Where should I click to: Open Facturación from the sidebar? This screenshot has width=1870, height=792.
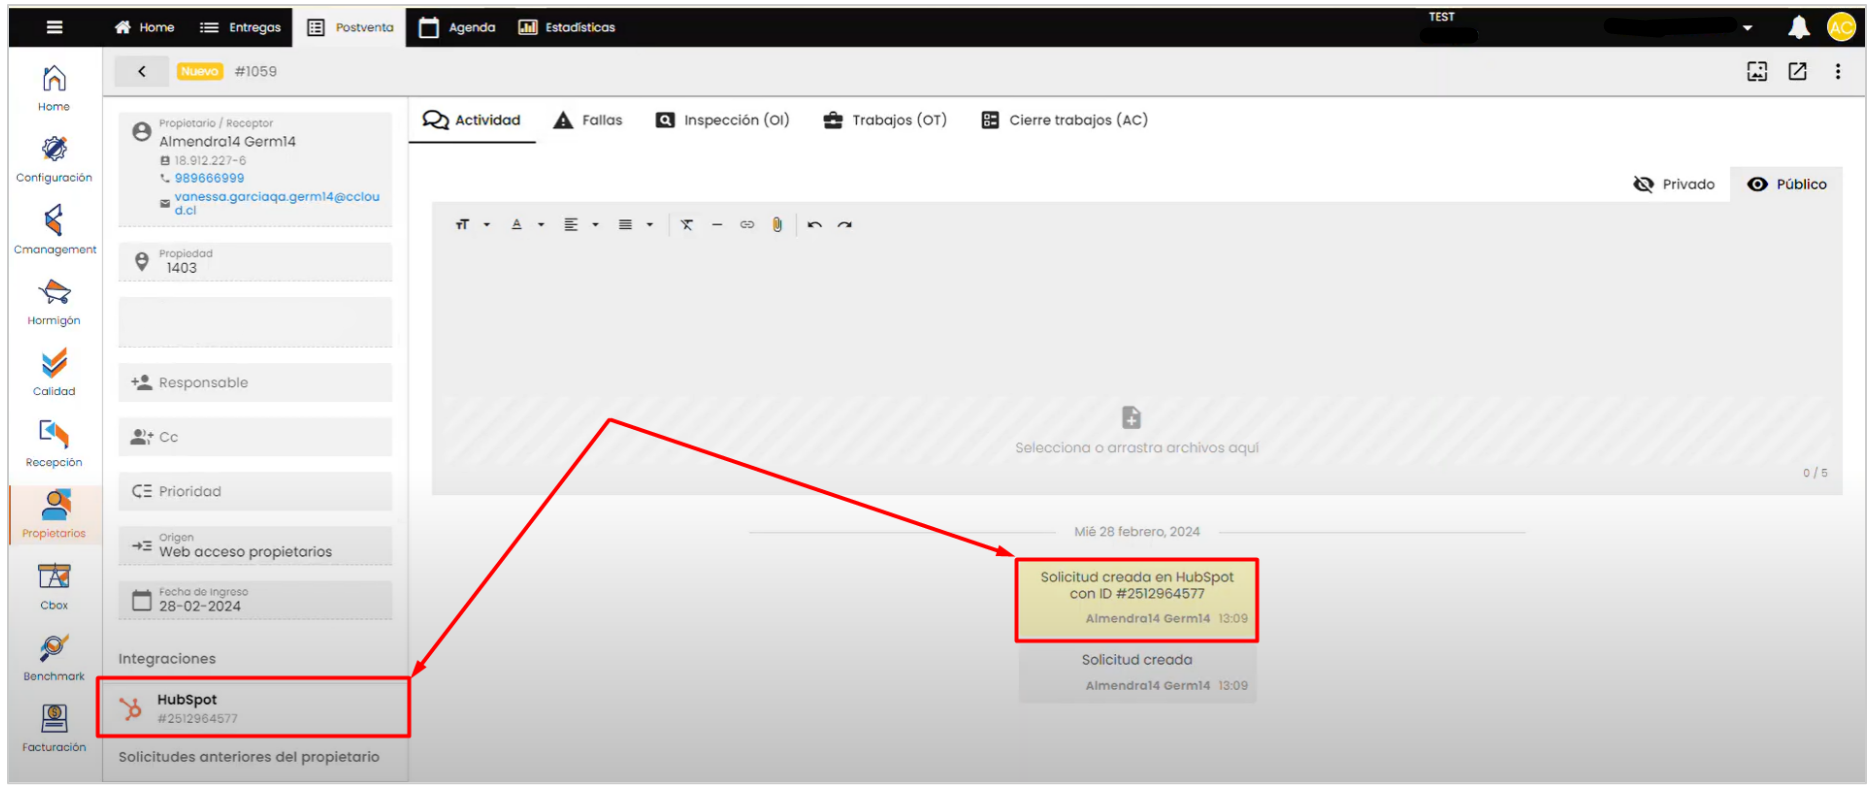(x=54, y=728)
